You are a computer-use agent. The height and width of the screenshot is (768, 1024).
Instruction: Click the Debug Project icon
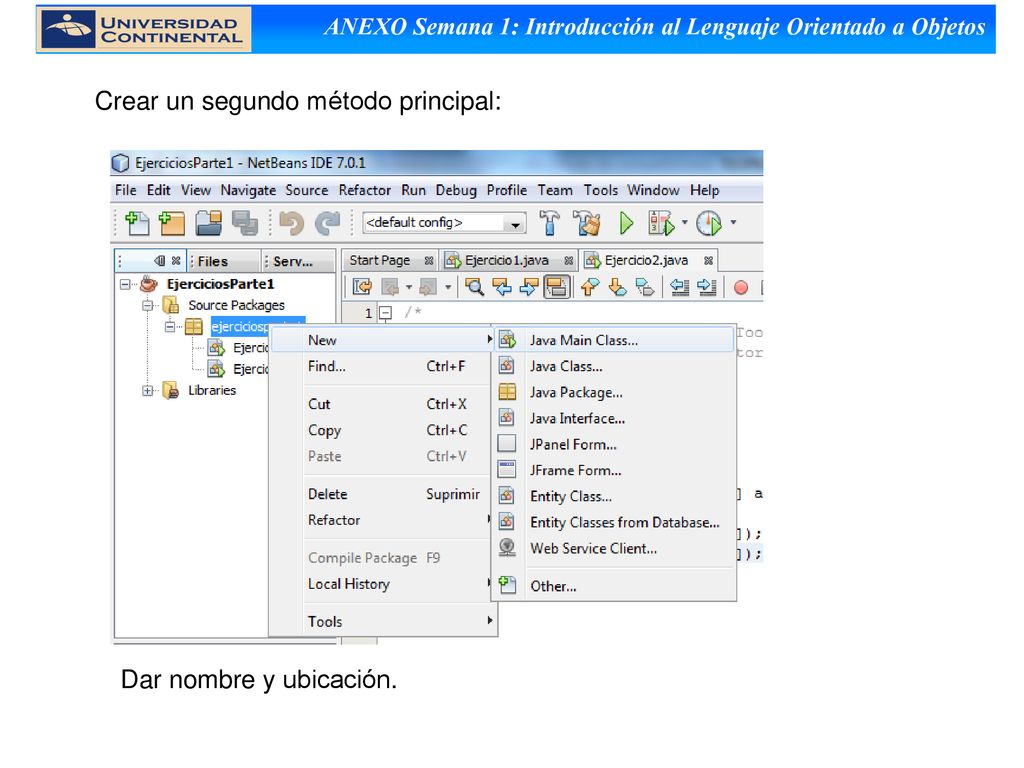click(x=660, y=223)
